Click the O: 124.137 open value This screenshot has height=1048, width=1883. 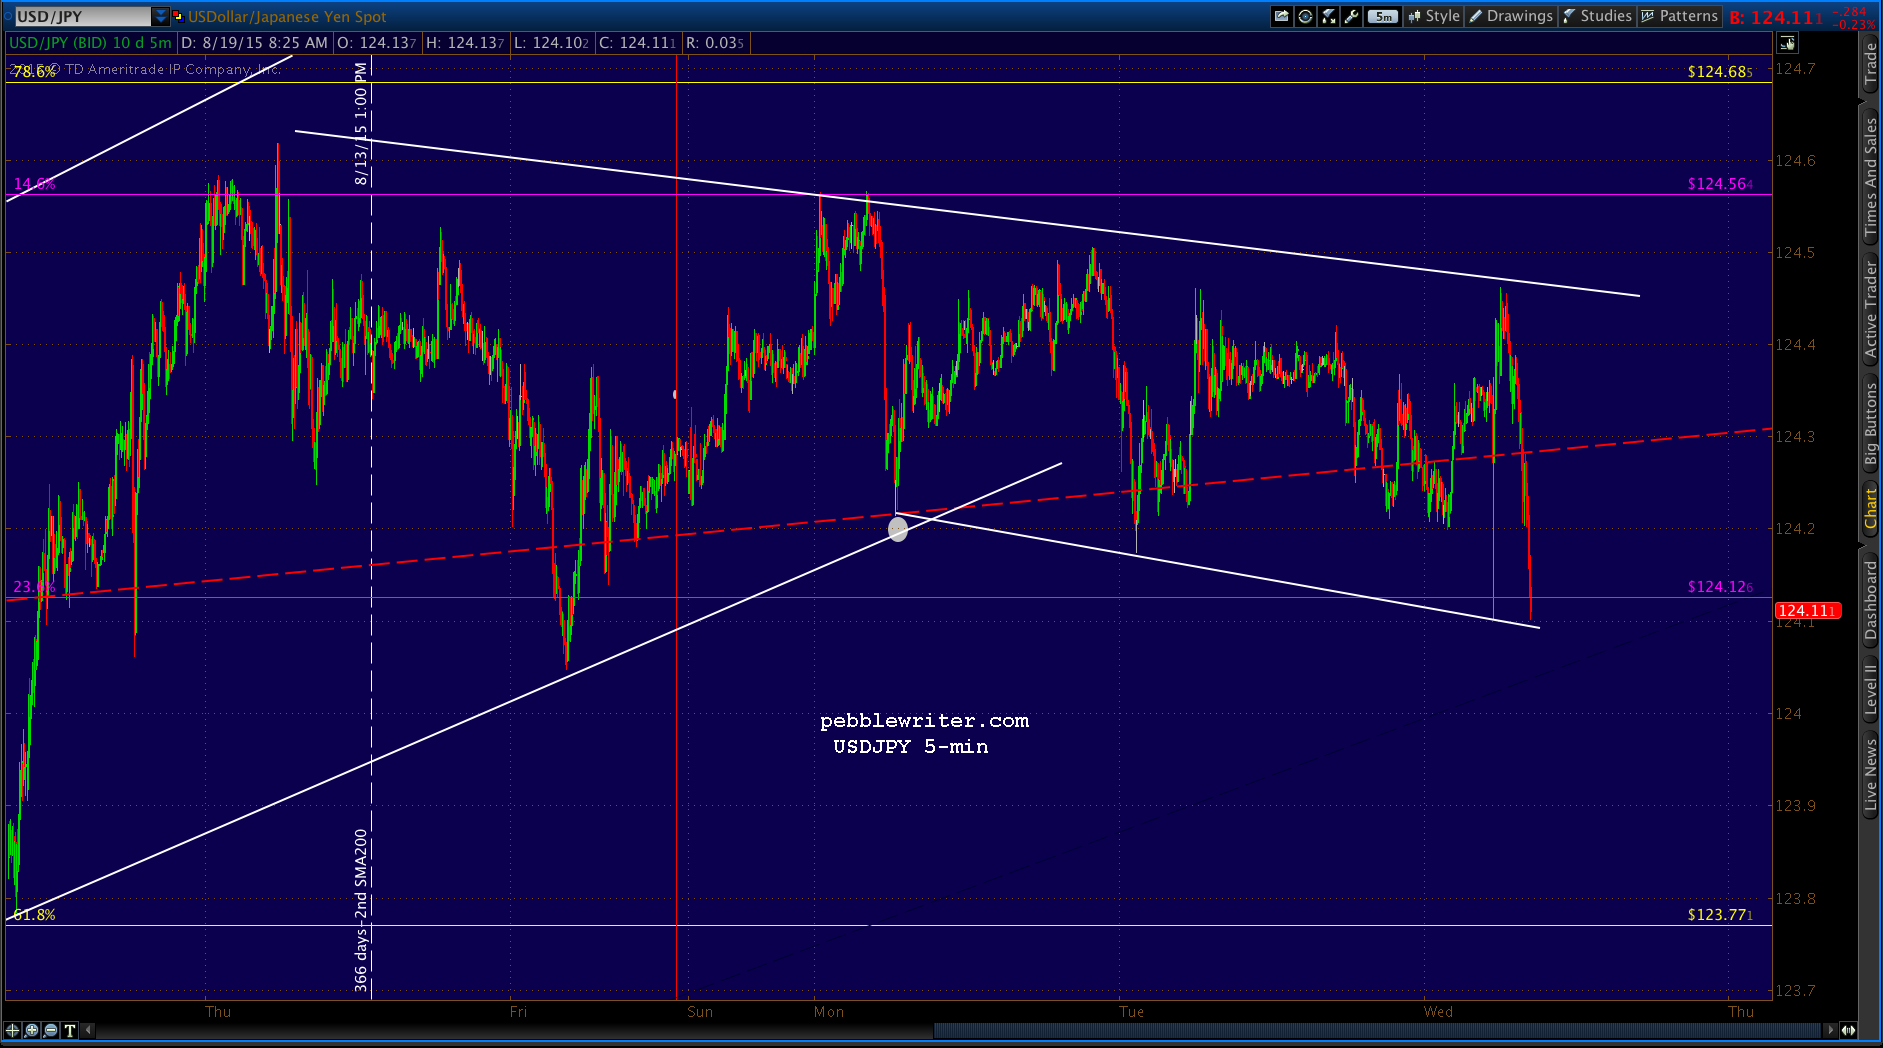coord(377,43)
